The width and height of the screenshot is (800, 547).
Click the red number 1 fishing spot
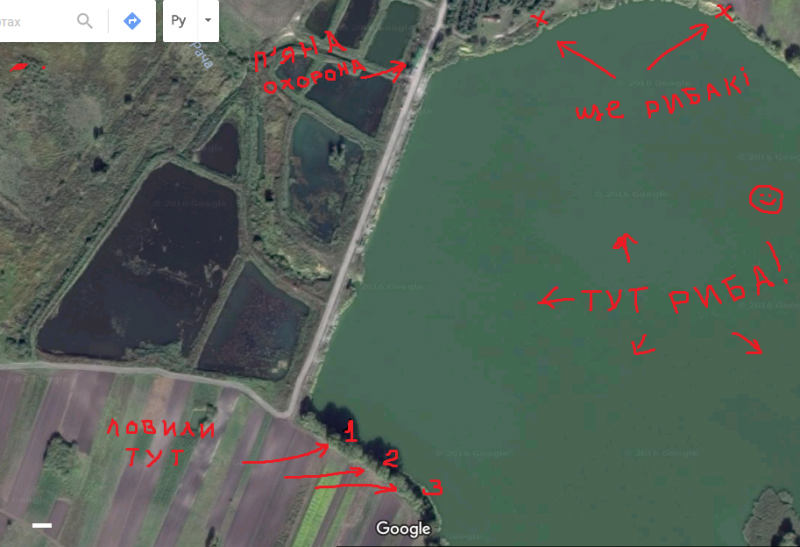(x=350, y=431)
